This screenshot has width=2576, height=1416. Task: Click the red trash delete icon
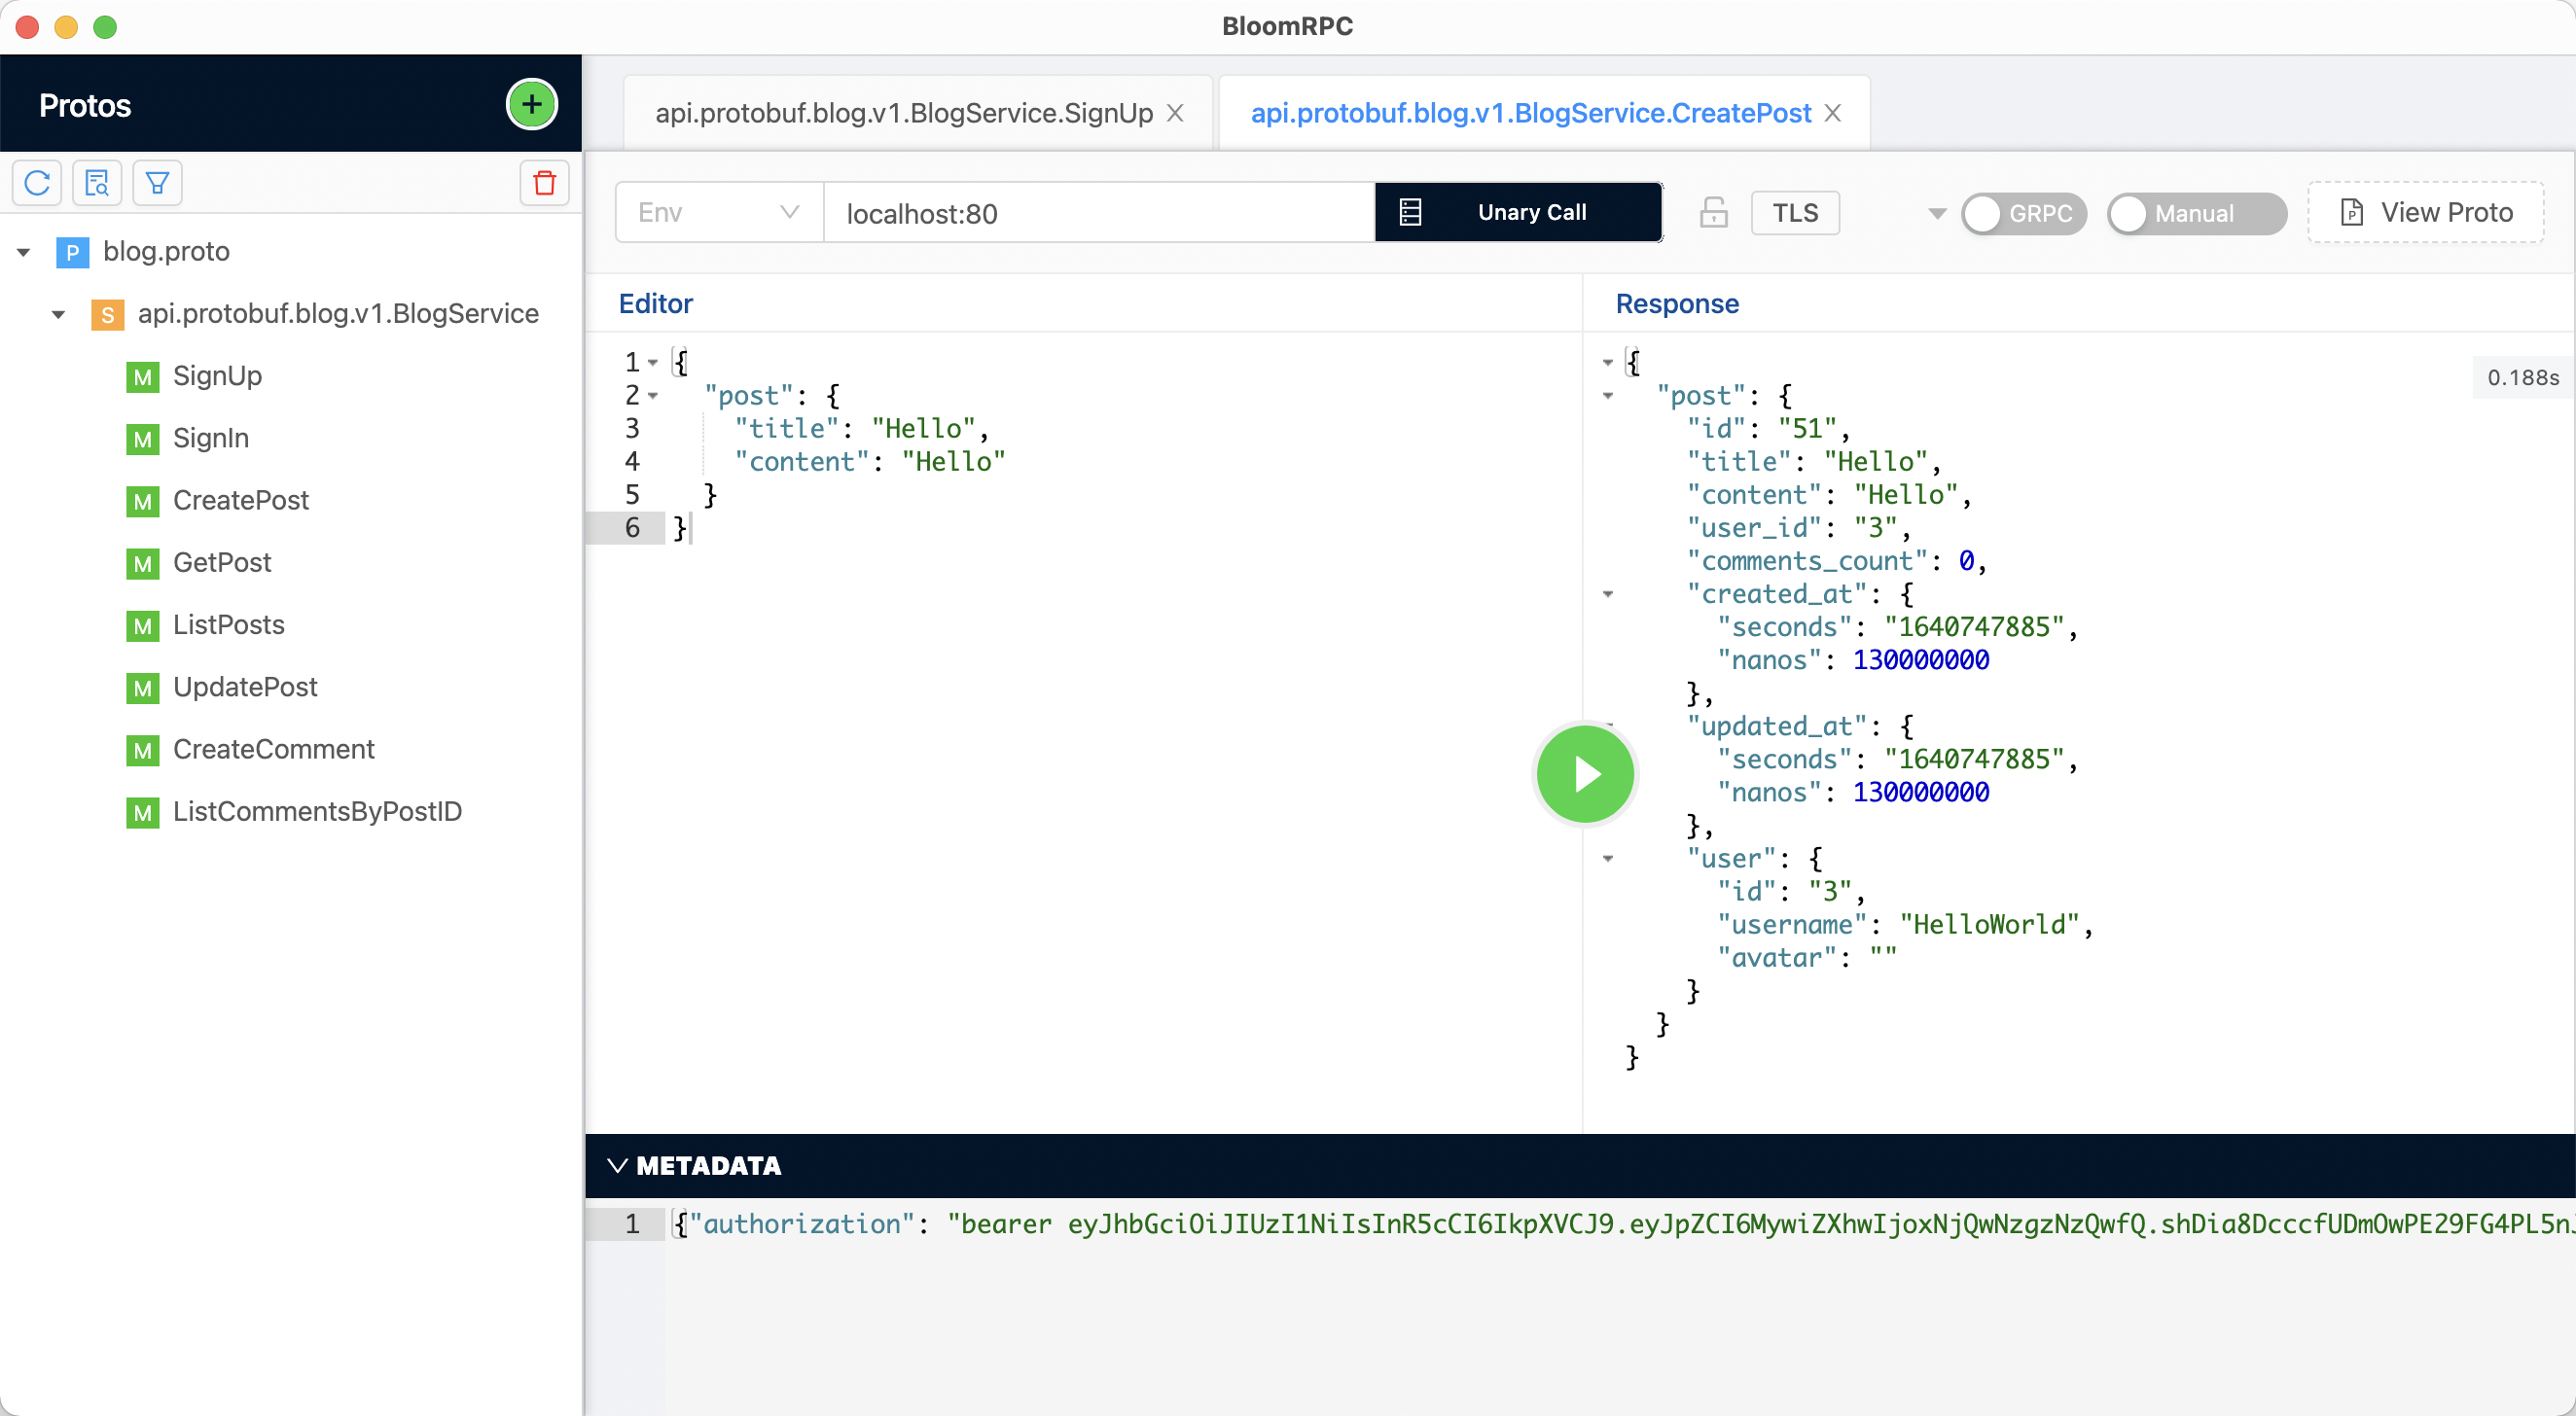pyautogui.click(x=544, y=183)
